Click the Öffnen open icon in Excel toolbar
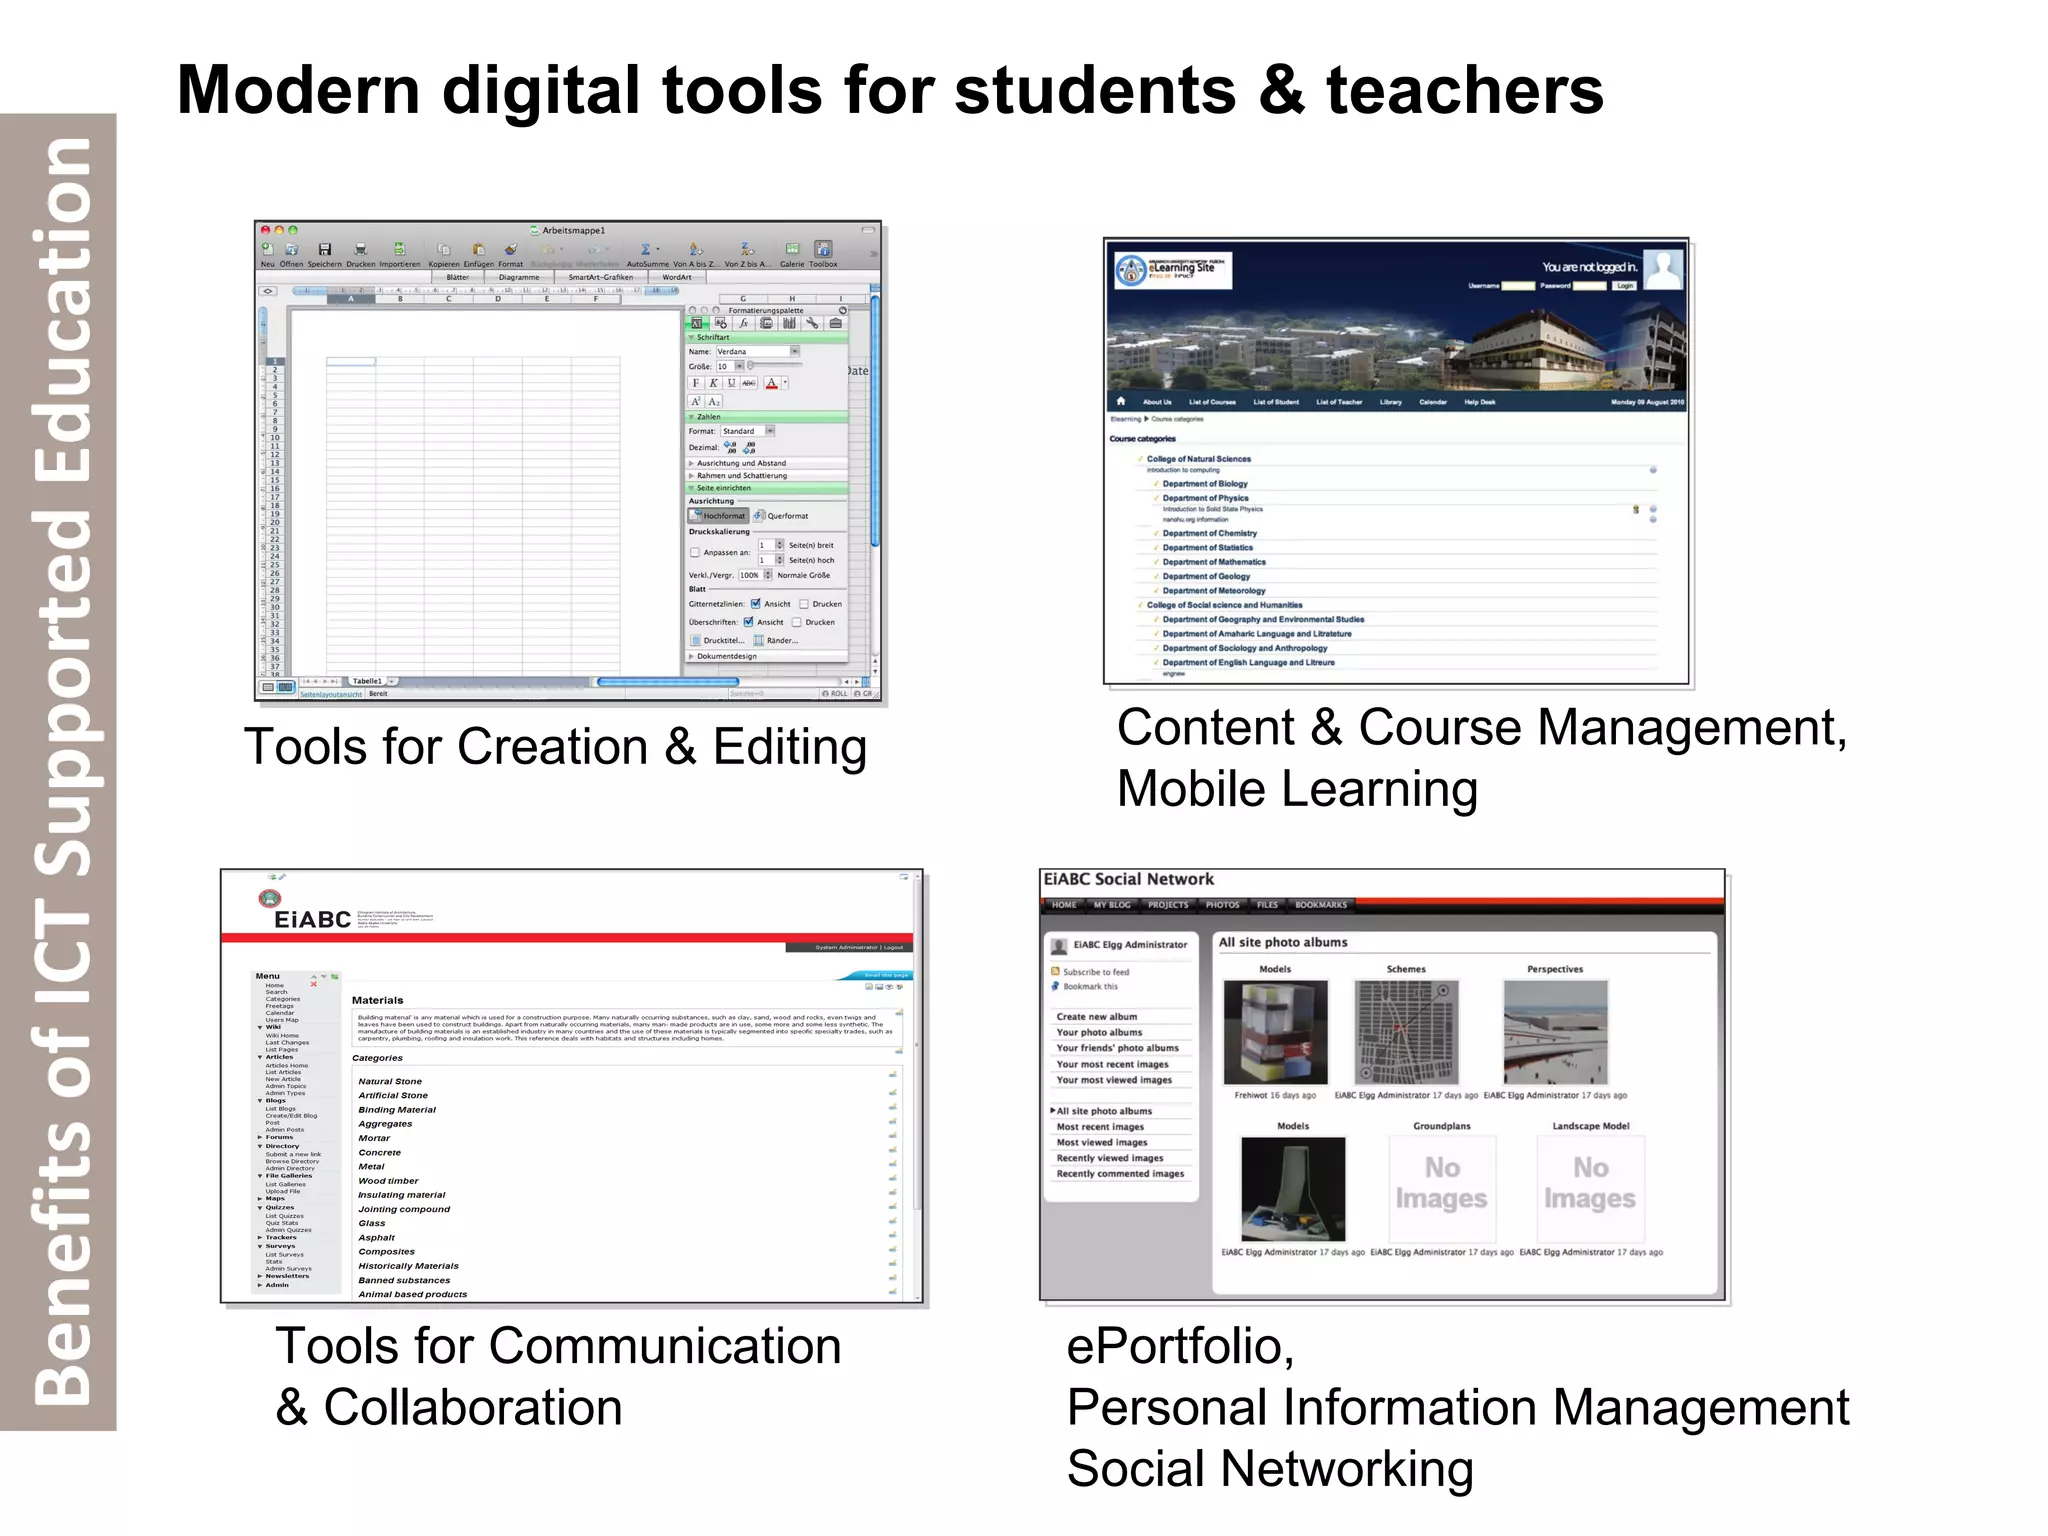Image resolution: width=2048 pixels, height=1536 pixels. pyautogui.click(x=292, y=249)
